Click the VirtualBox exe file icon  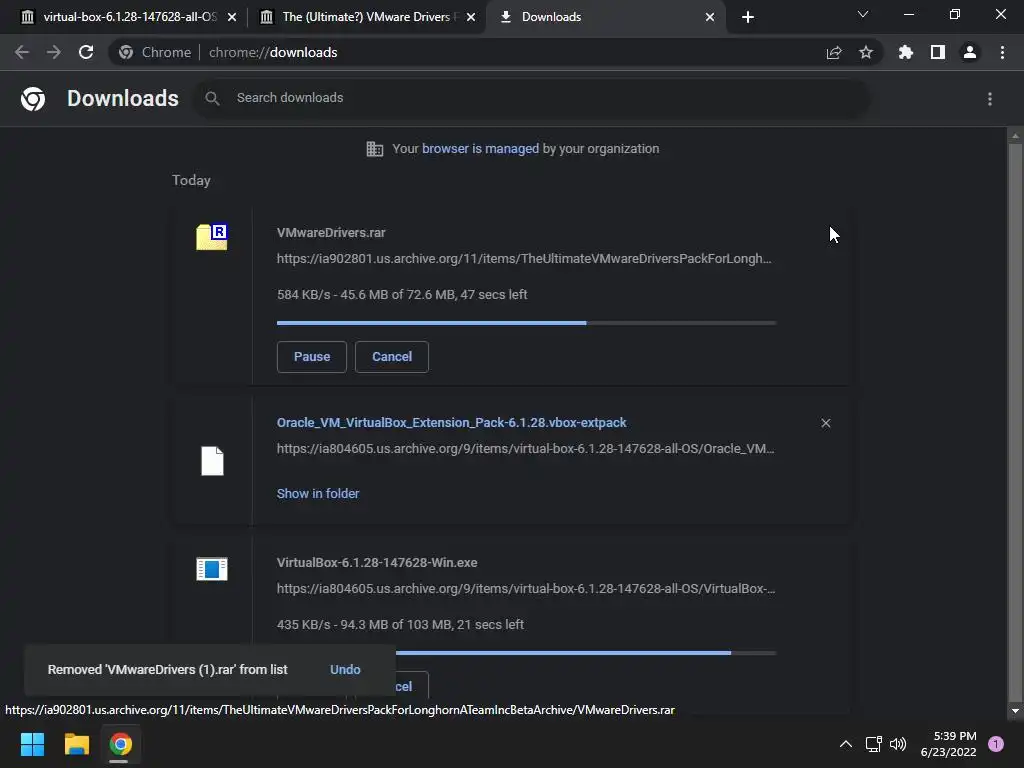212,569
